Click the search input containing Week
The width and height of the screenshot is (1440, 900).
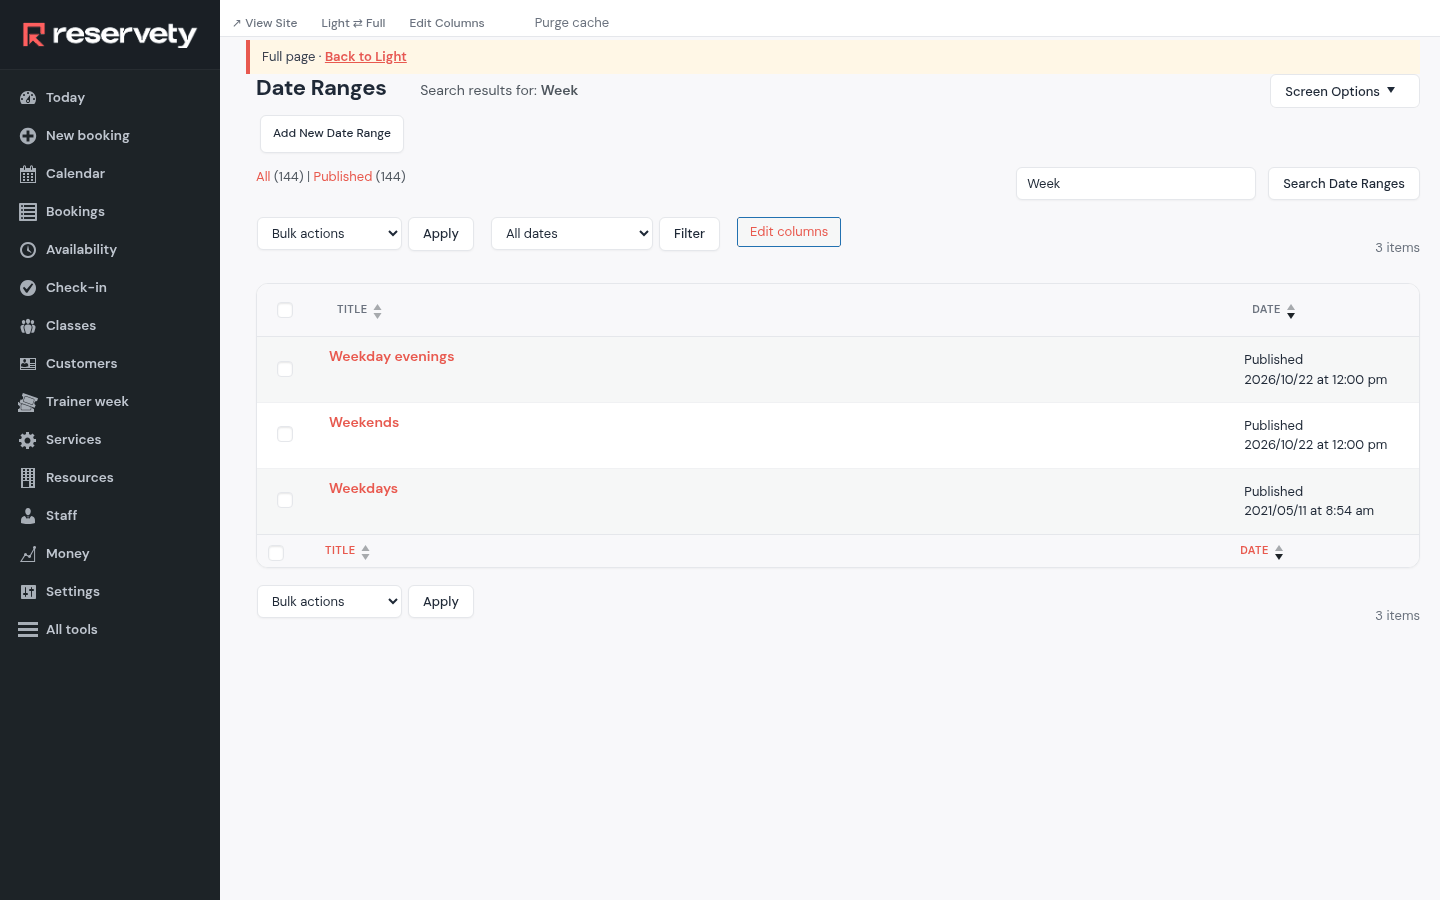pos(1136,184)
